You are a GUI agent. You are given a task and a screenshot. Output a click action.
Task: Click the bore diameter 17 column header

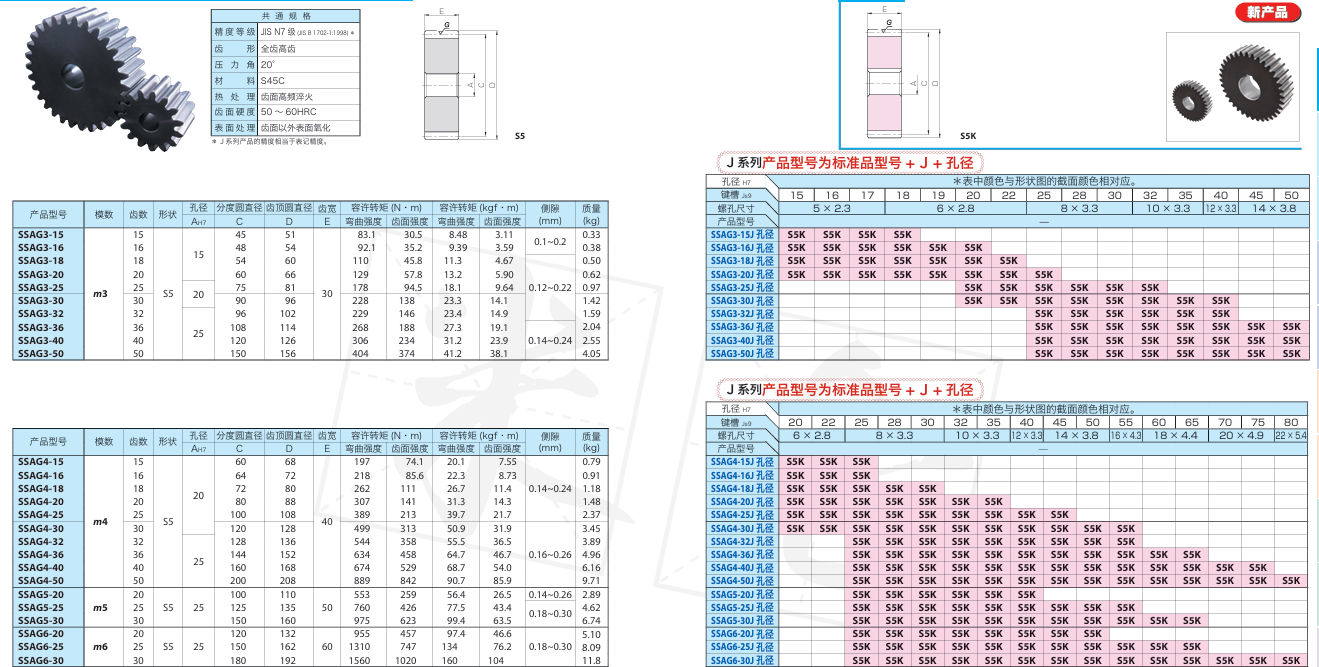pos(866,195)
